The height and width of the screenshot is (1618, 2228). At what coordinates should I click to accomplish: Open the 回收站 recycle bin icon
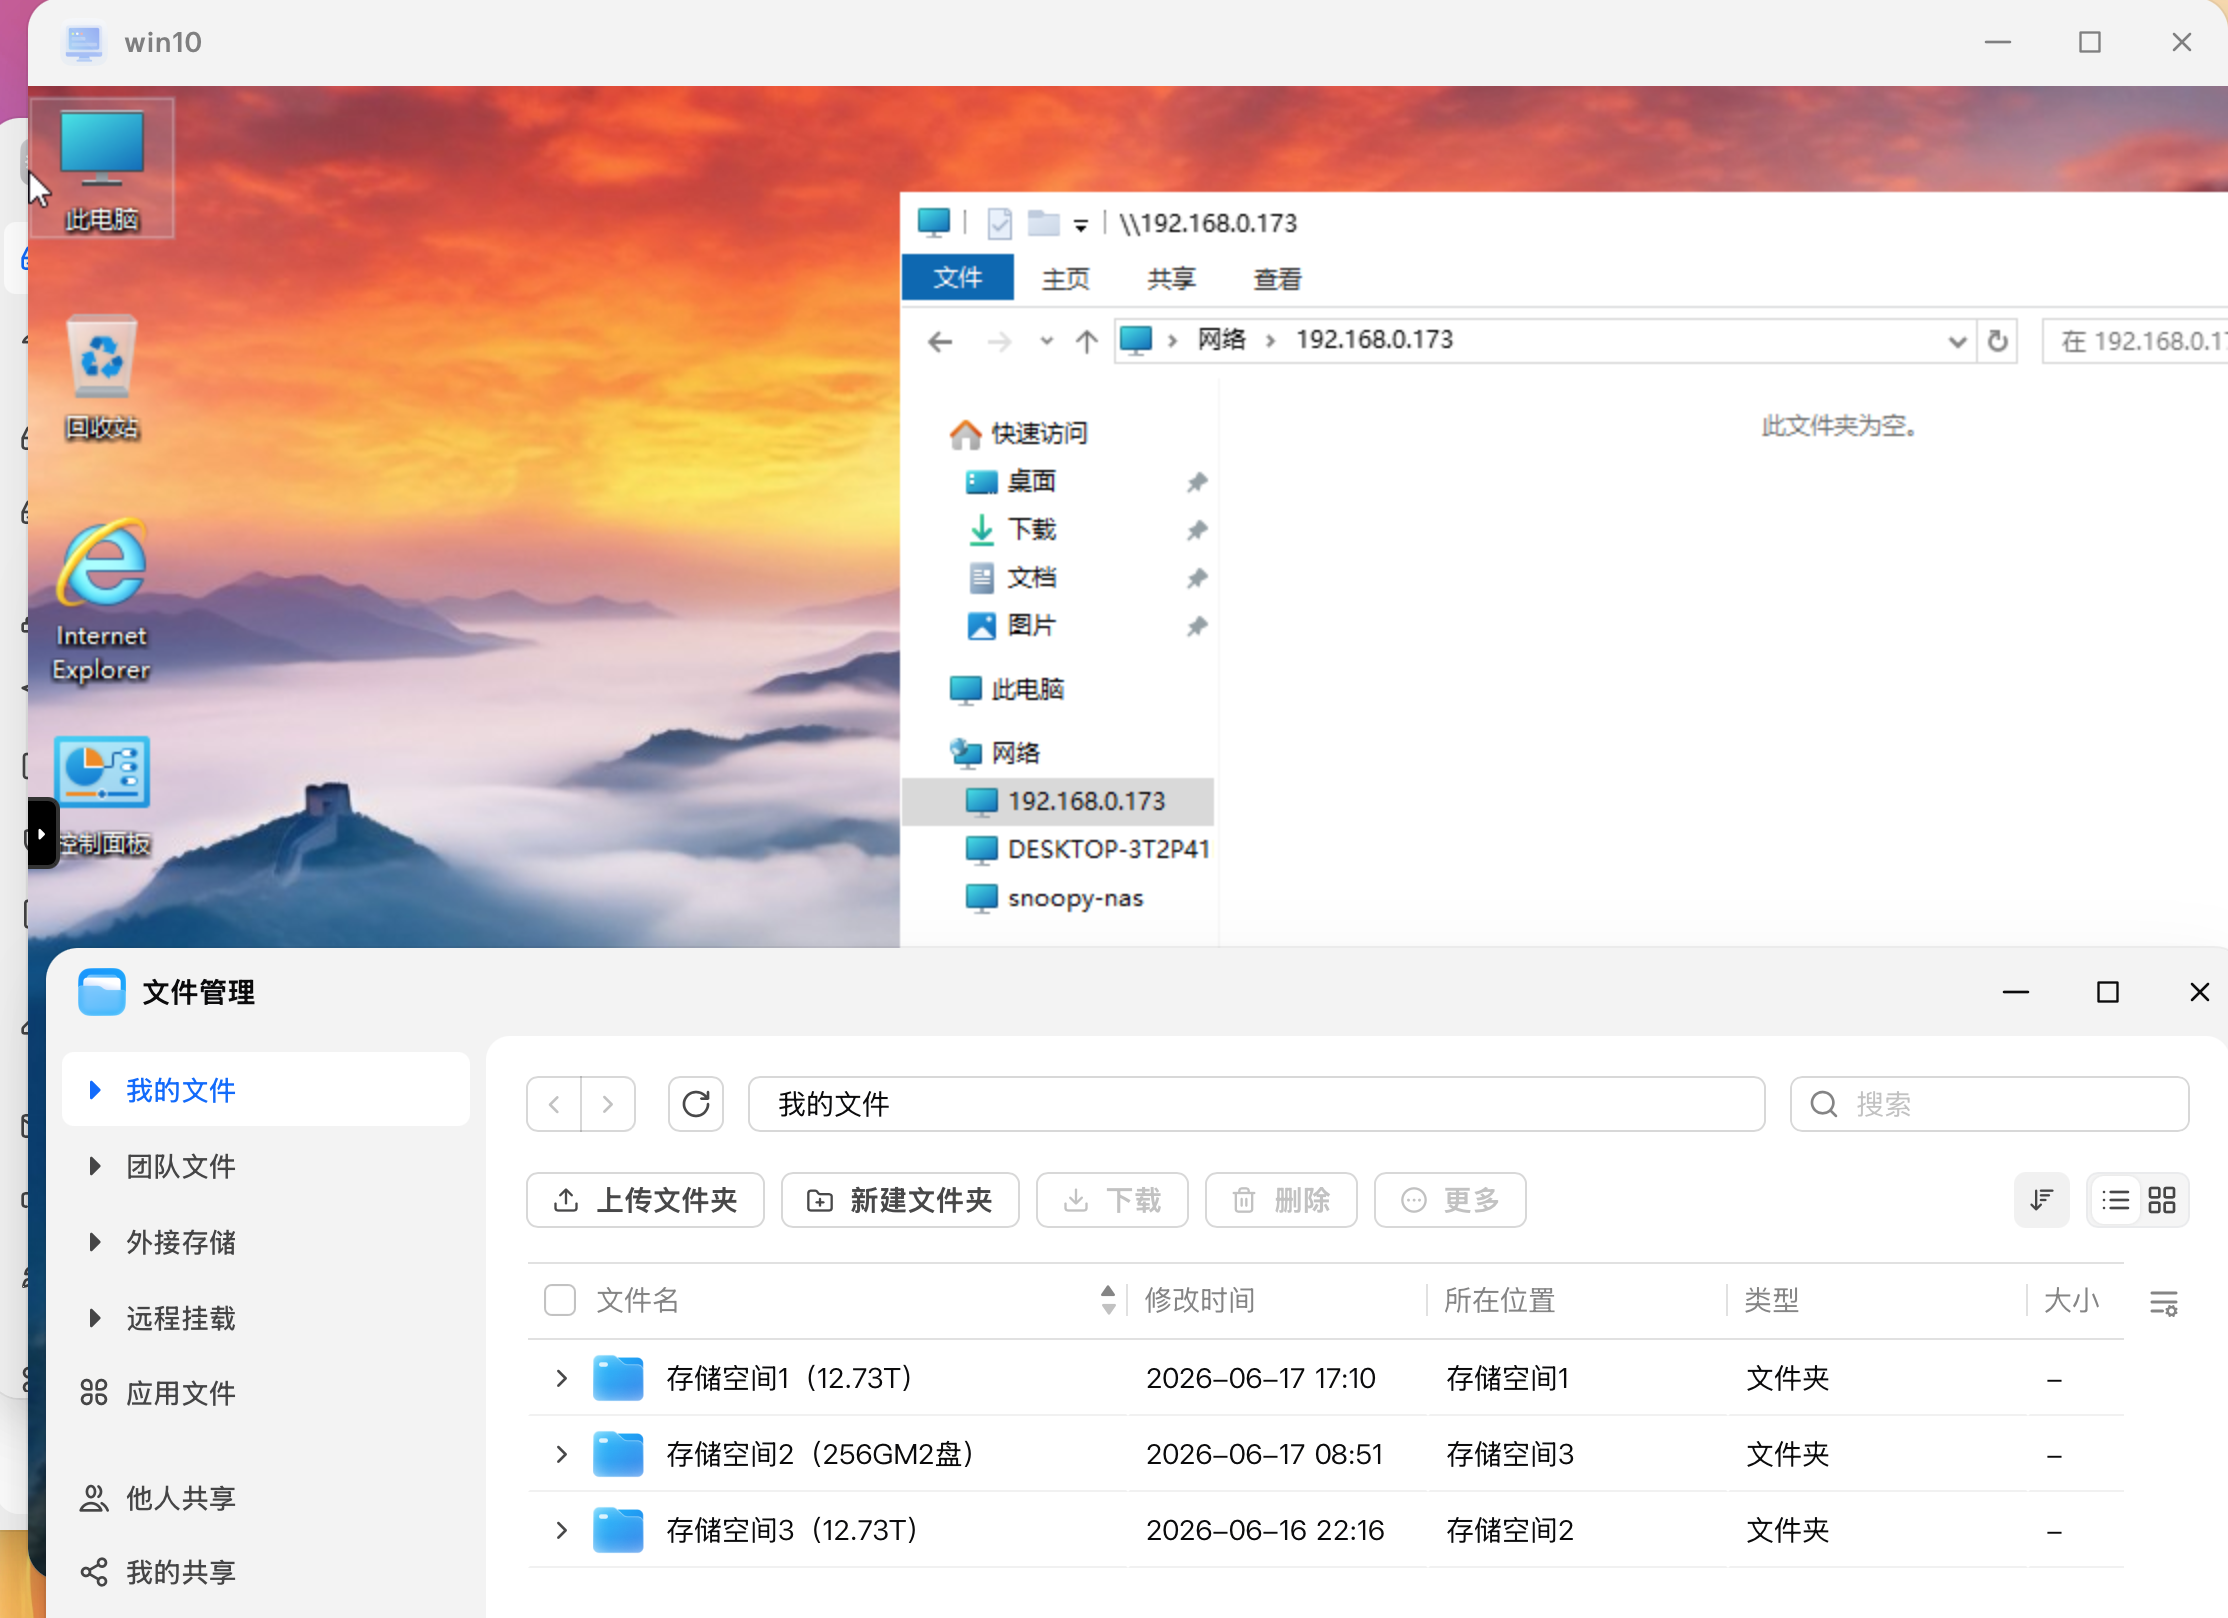click(x=102, y=377)
